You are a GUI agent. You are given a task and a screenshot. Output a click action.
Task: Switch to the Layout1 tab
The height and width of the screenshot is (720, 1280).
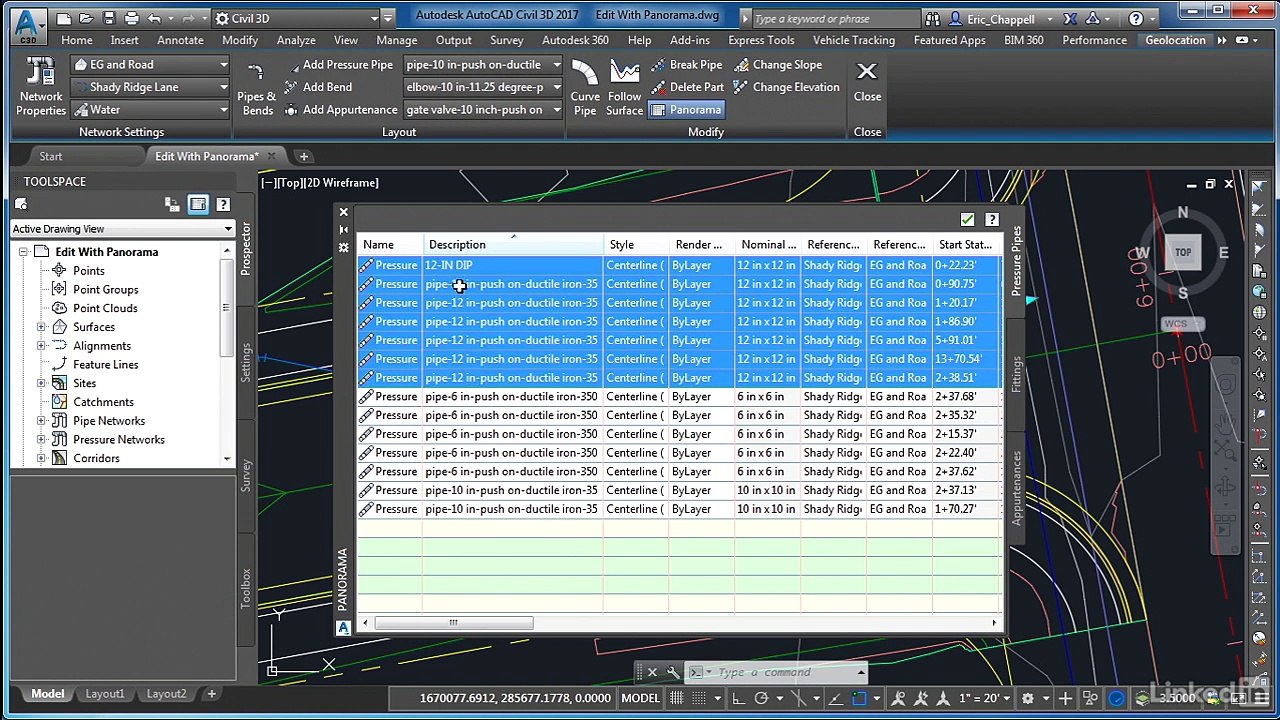point(105,694)
